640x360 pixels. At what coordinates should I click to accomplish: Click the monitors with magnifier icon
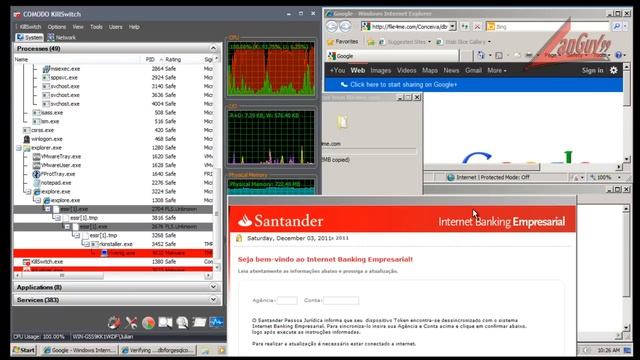tap(165, 322)
